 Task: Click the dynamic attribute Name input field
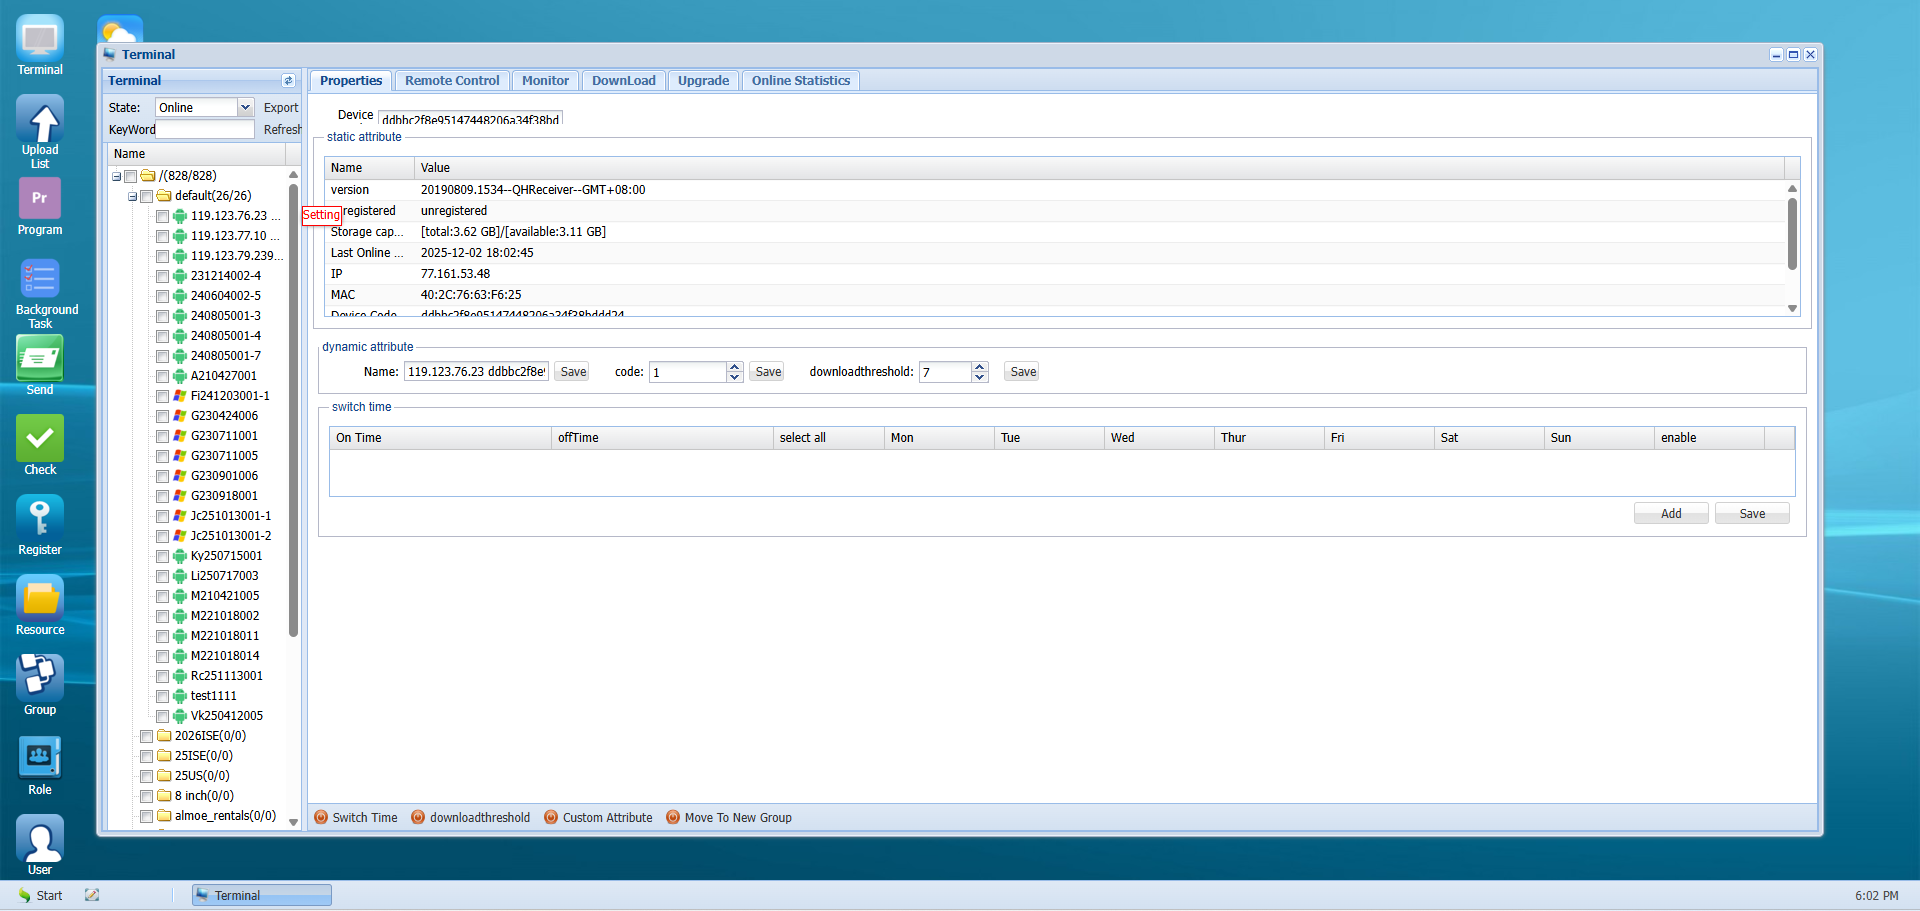coord(476,371)
